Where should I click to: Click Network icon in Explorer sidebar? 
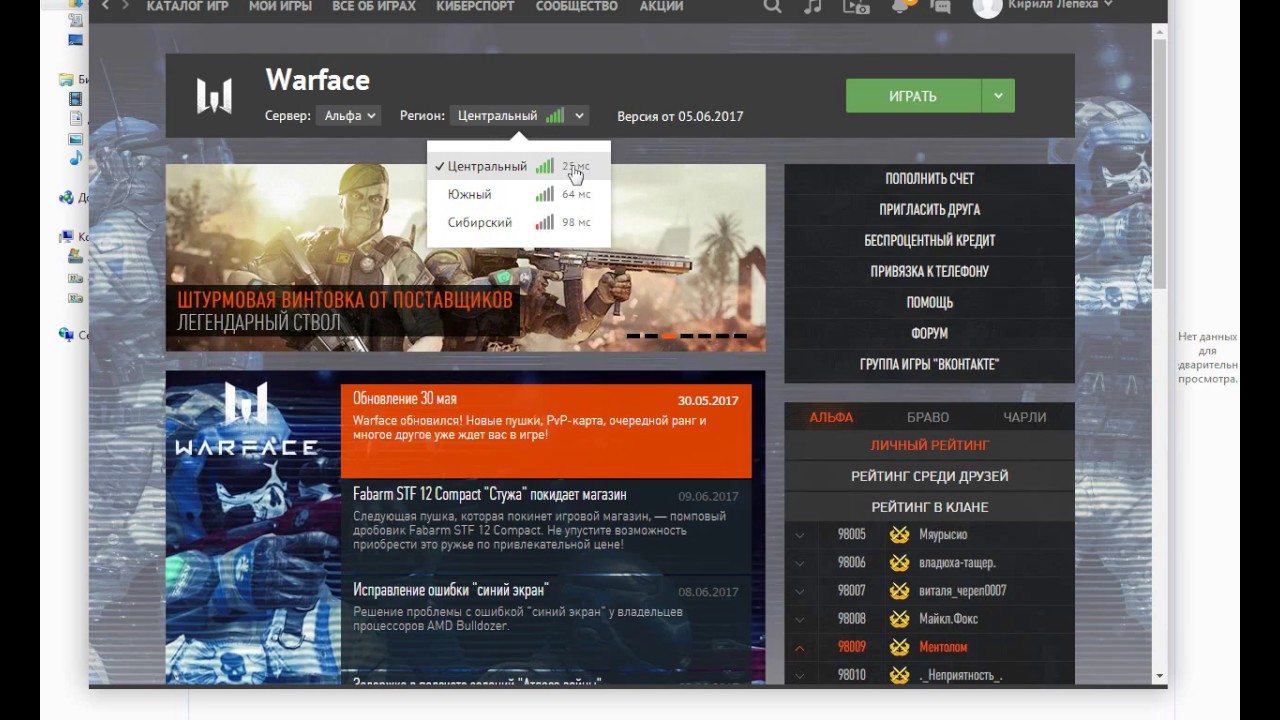tap(66, 335)
